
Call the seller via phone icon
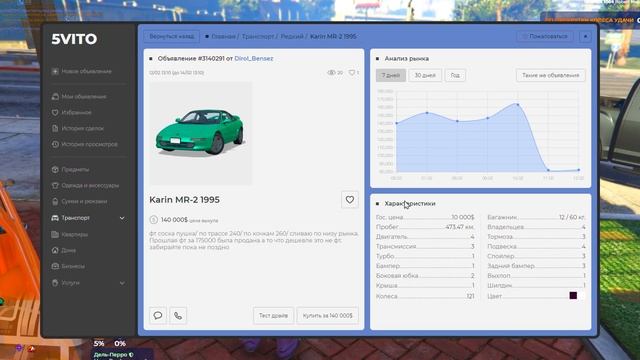pyautogui.click(x=178, y=316)
